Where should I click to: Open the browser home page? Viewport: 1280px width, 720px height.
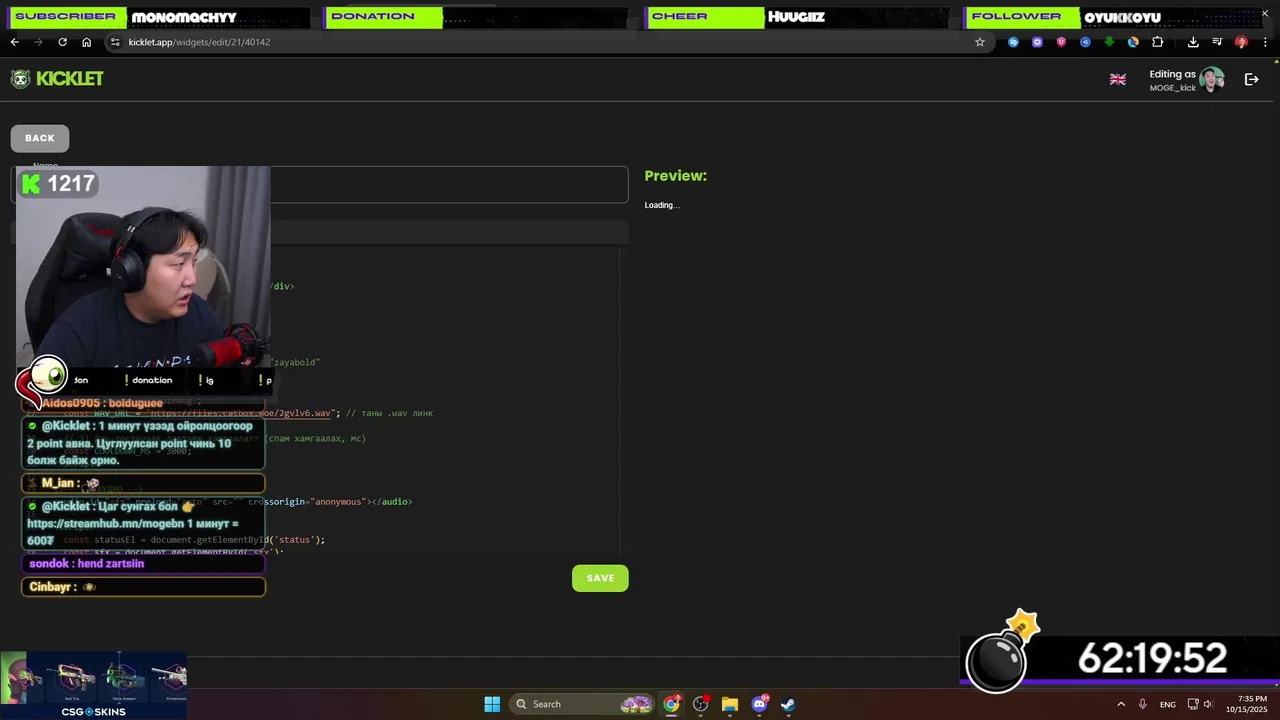(87, 42)
